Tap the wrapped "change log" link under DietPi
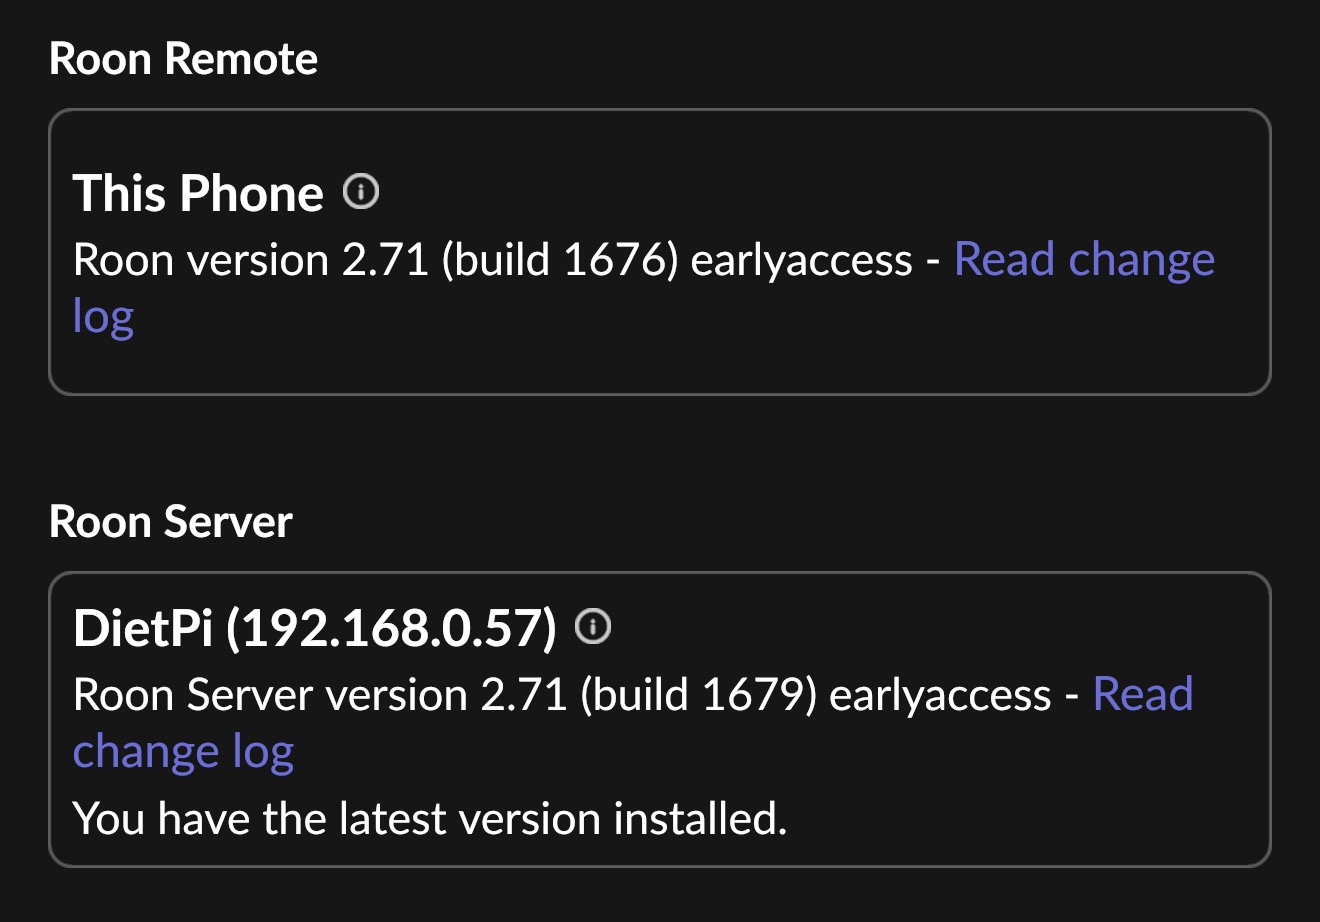Screen dimensions: 1320x922 click(183, 752)
